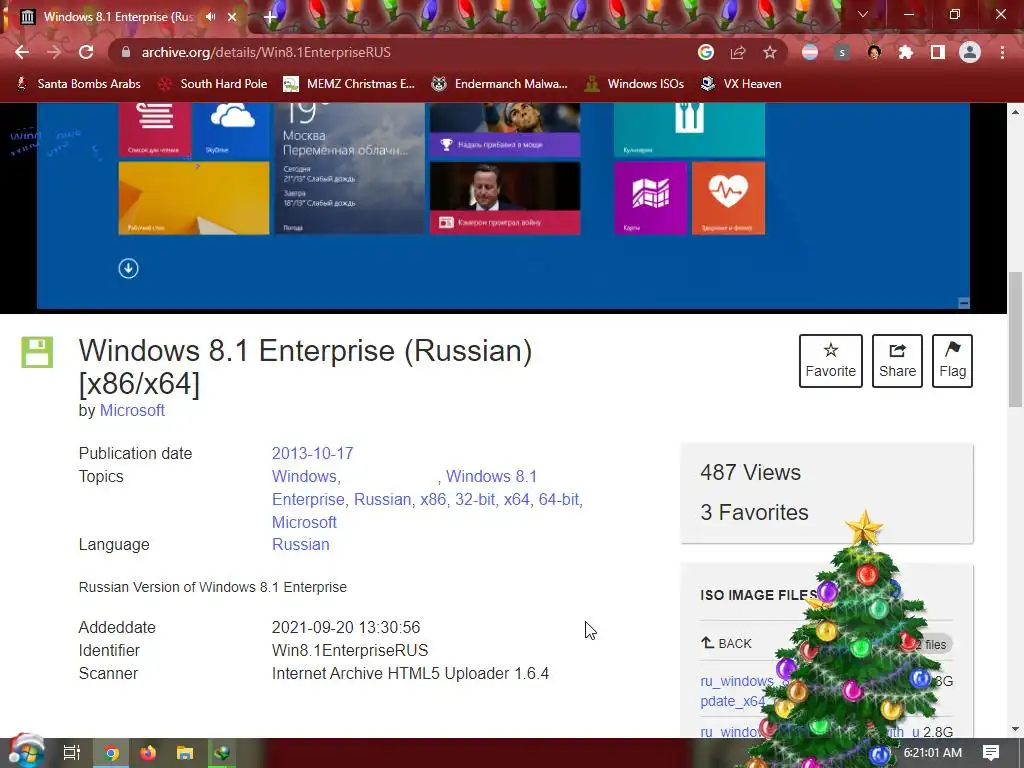Click the scrollbar up arrow
1024x768 pixels.
coord(1016,112)
